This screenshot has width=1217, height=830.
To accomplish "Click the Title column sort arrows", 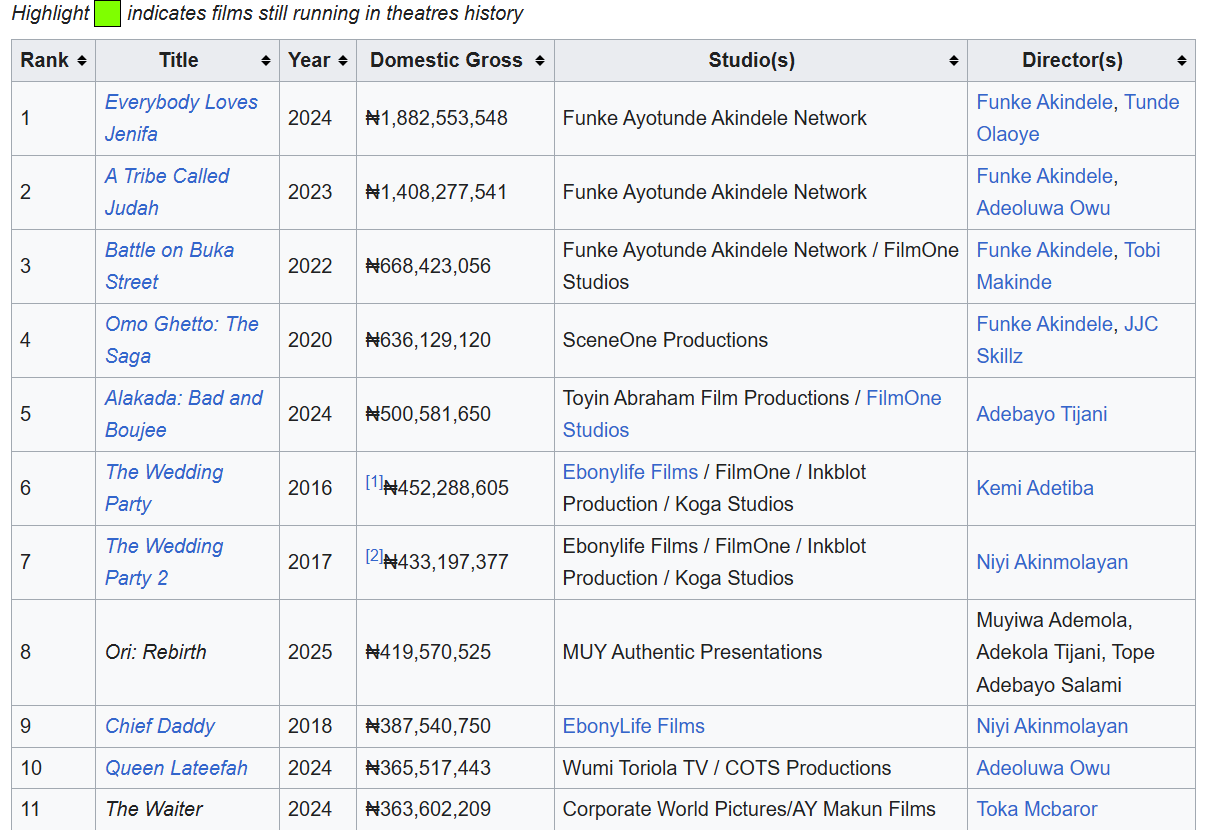I will (266, 61).
